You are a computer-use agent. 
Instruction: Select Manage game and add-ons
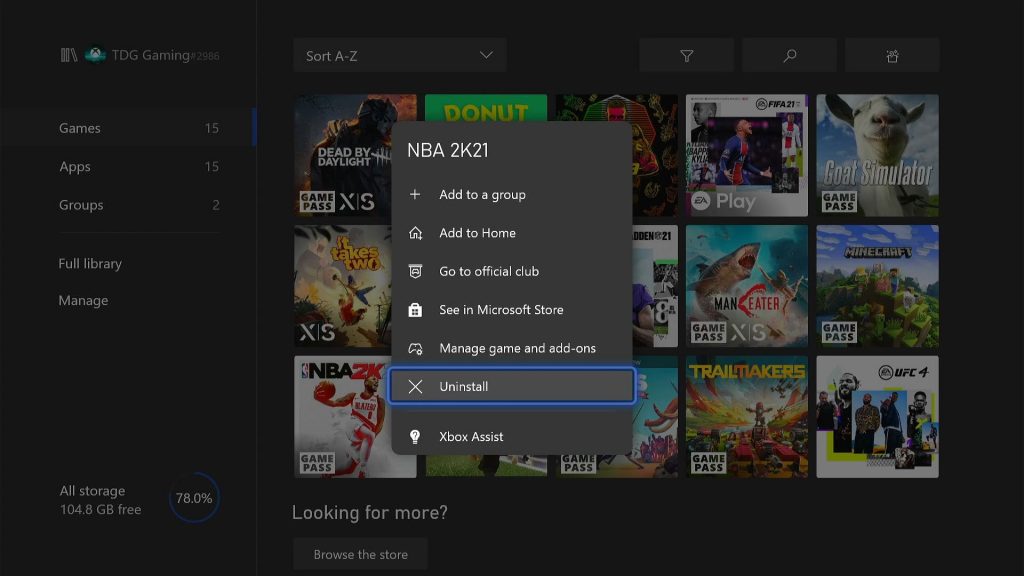point(512,348)
